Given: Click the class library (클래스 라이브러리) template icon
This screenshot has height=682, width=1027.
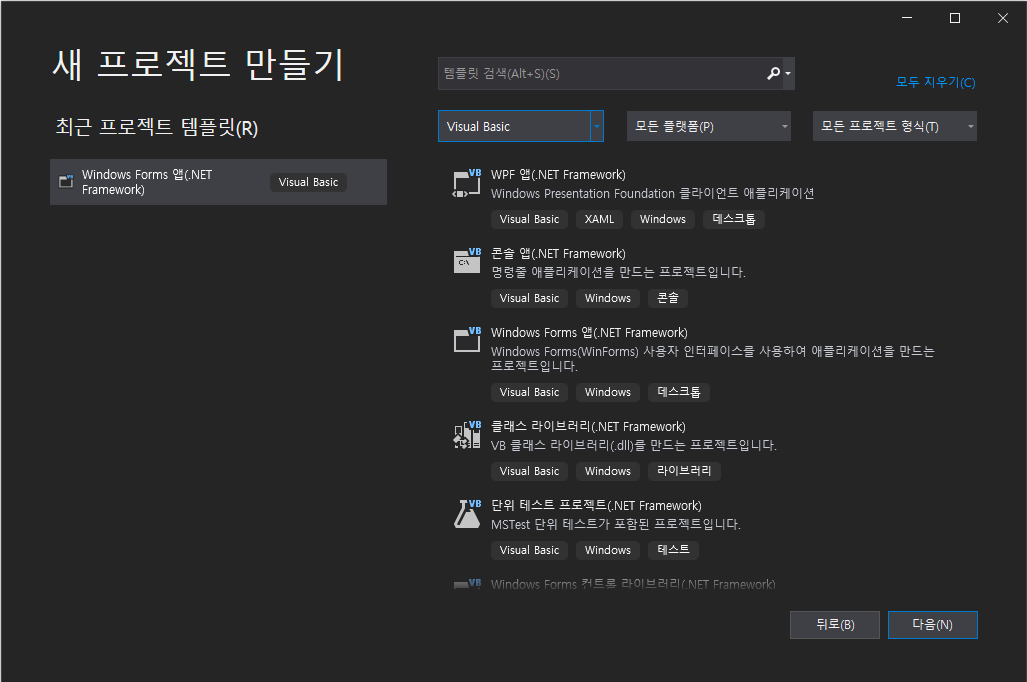Looking at the screenshot, I should coord(467,434).
